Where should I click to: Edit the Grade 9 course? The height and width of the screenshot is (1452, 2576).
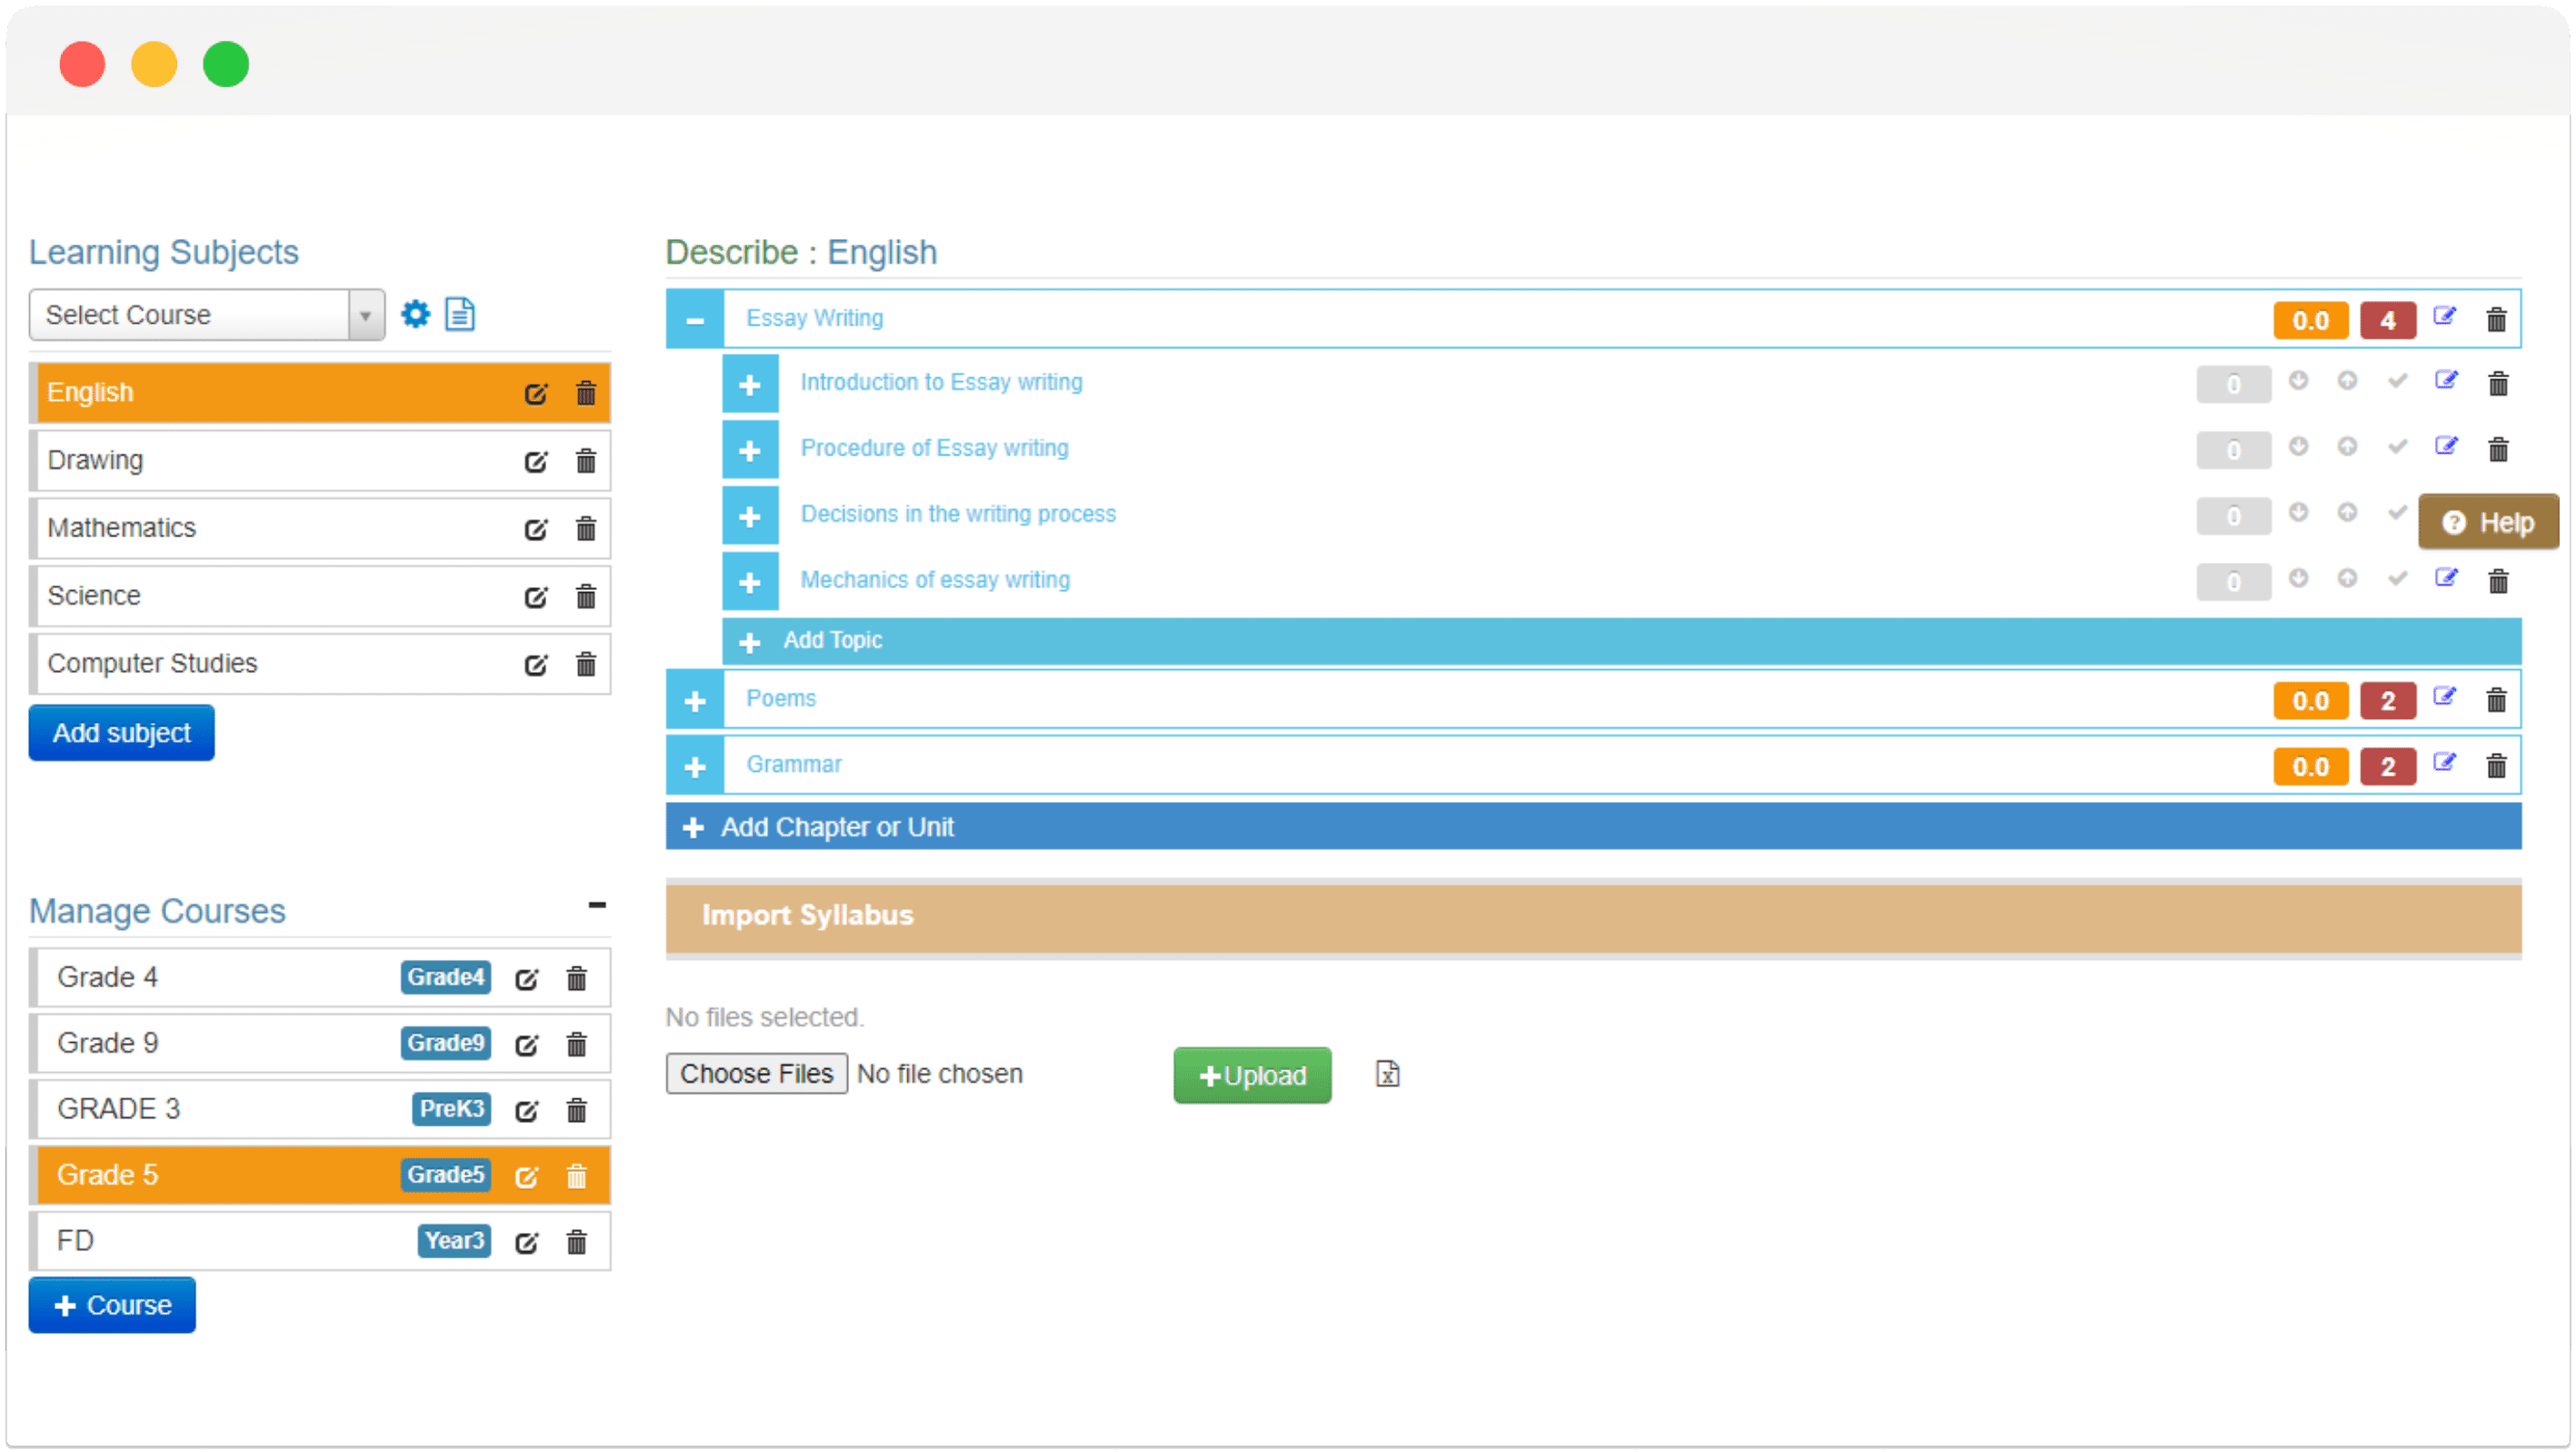[x=527, y=1045]
